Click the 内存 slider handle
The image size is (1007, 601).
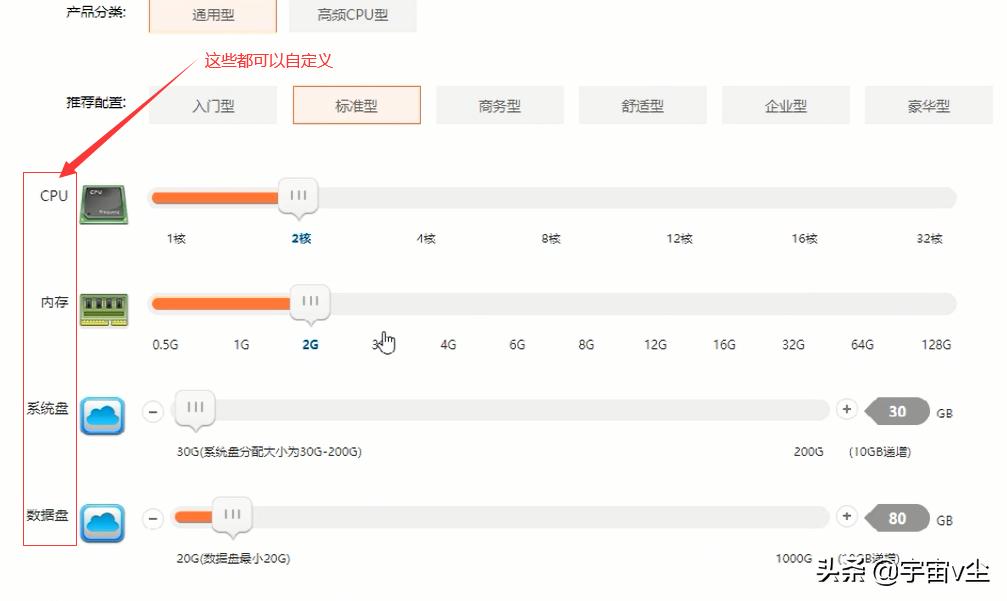(309, 302)
